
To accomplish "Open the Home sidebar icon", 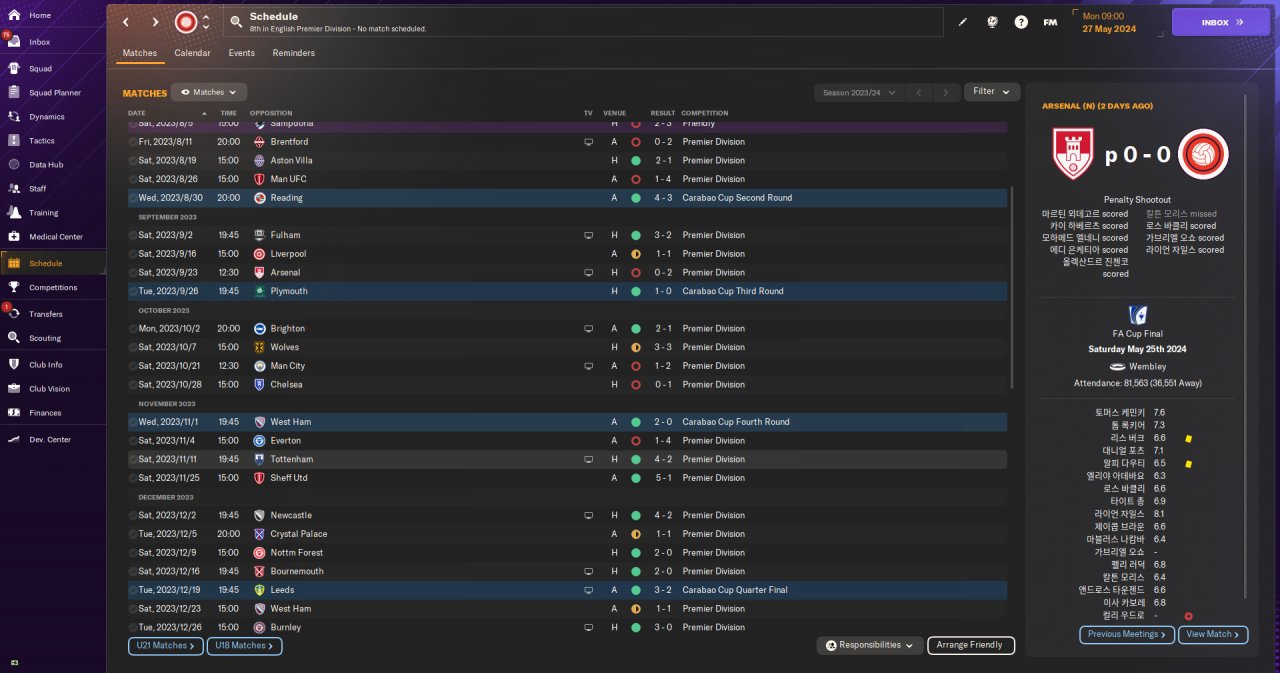I will 14,15.
